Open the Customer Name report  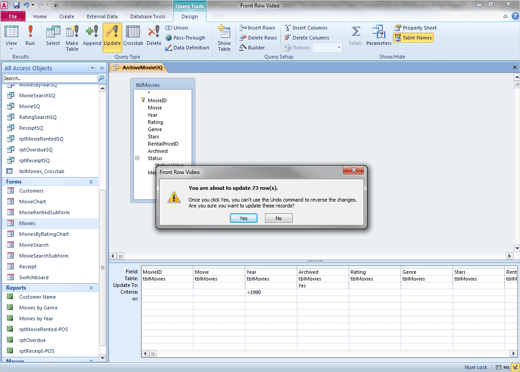(37, 297)
